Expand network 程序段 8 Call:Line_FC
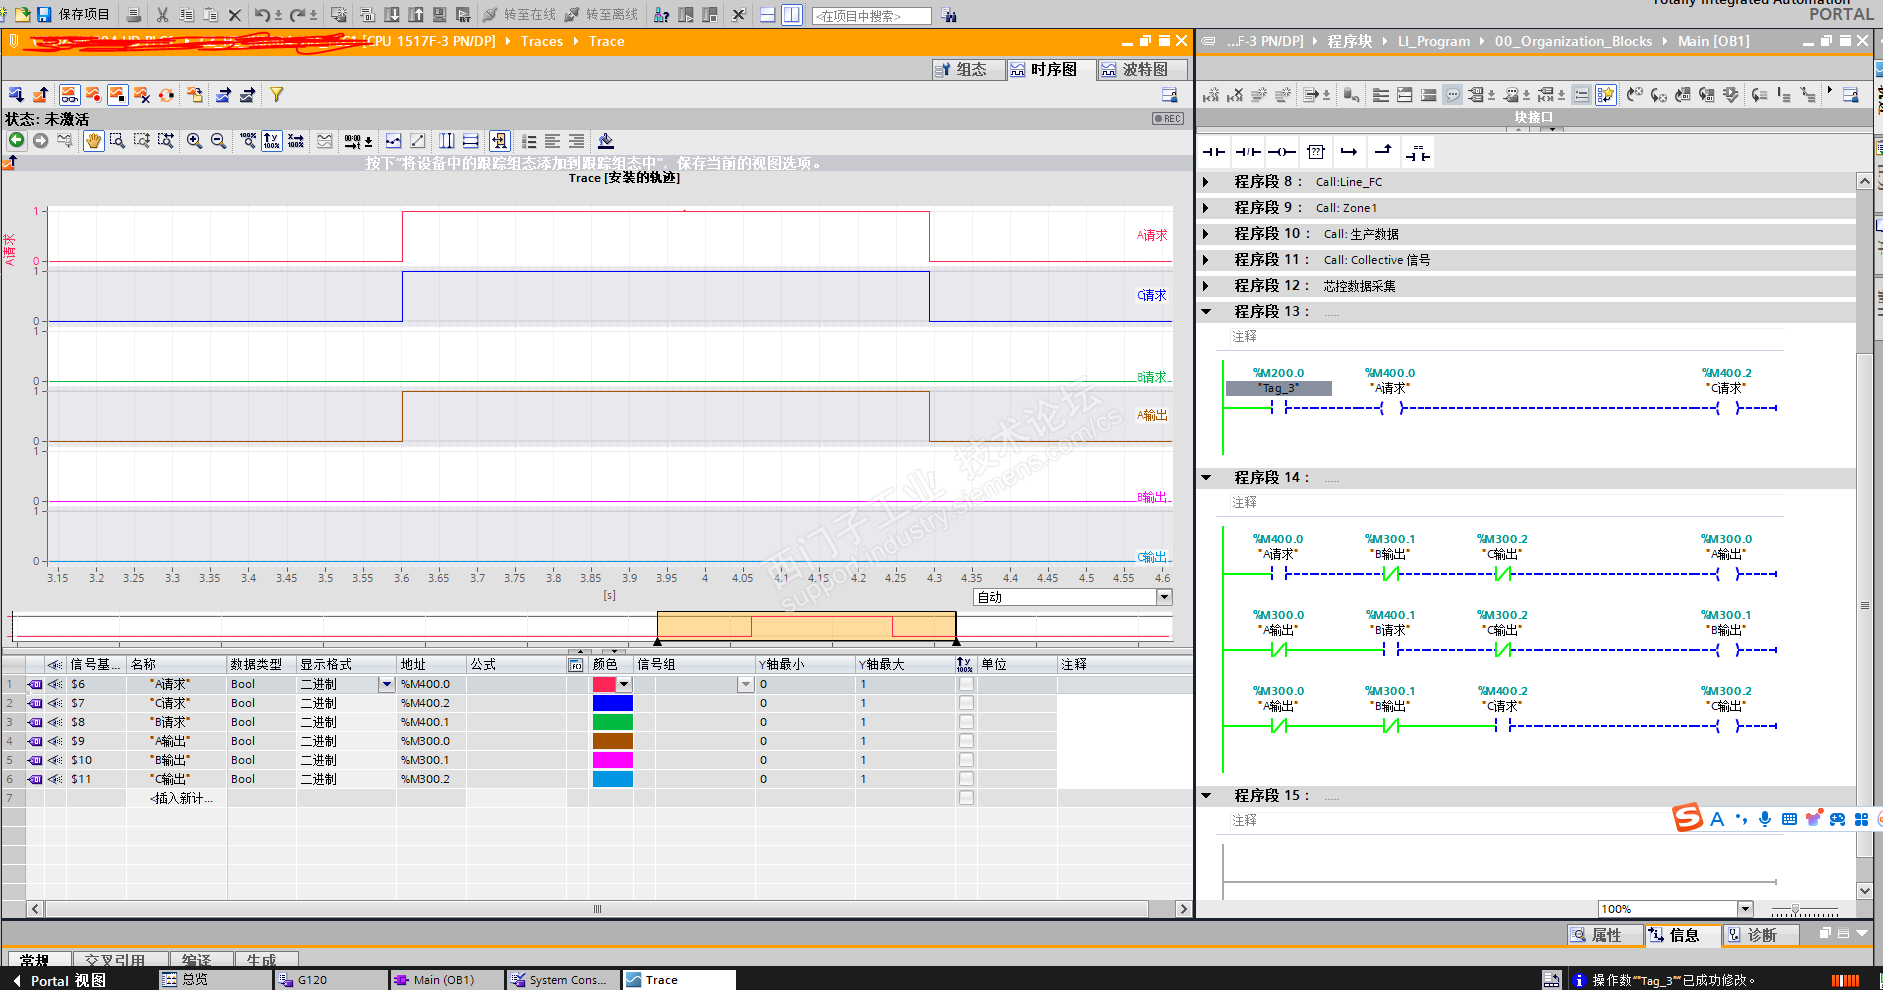This screenshot has height=990, width=1883. coord(1206,182)
